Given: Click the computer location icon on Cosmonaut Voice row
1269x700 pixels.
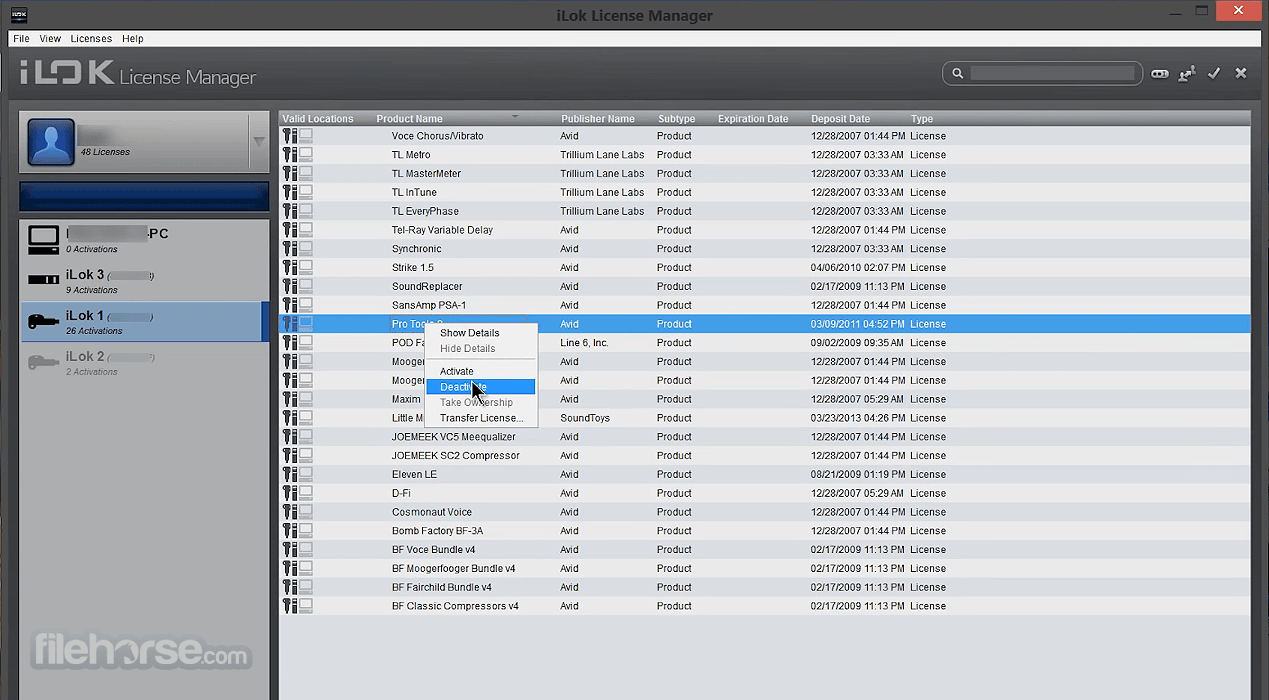Looking at the screenshot, I should (305, 512).
